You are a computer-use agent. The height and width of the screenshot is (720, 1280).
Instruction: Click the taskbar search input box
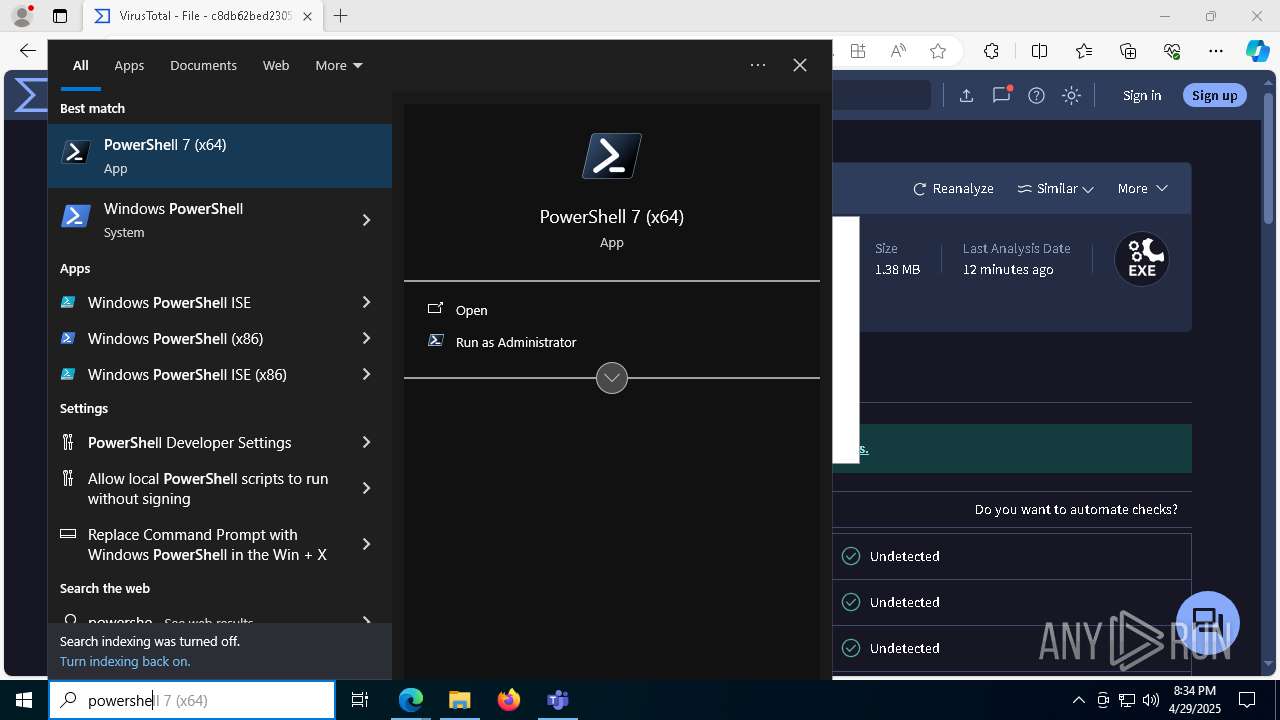click(x=192, y=700)
